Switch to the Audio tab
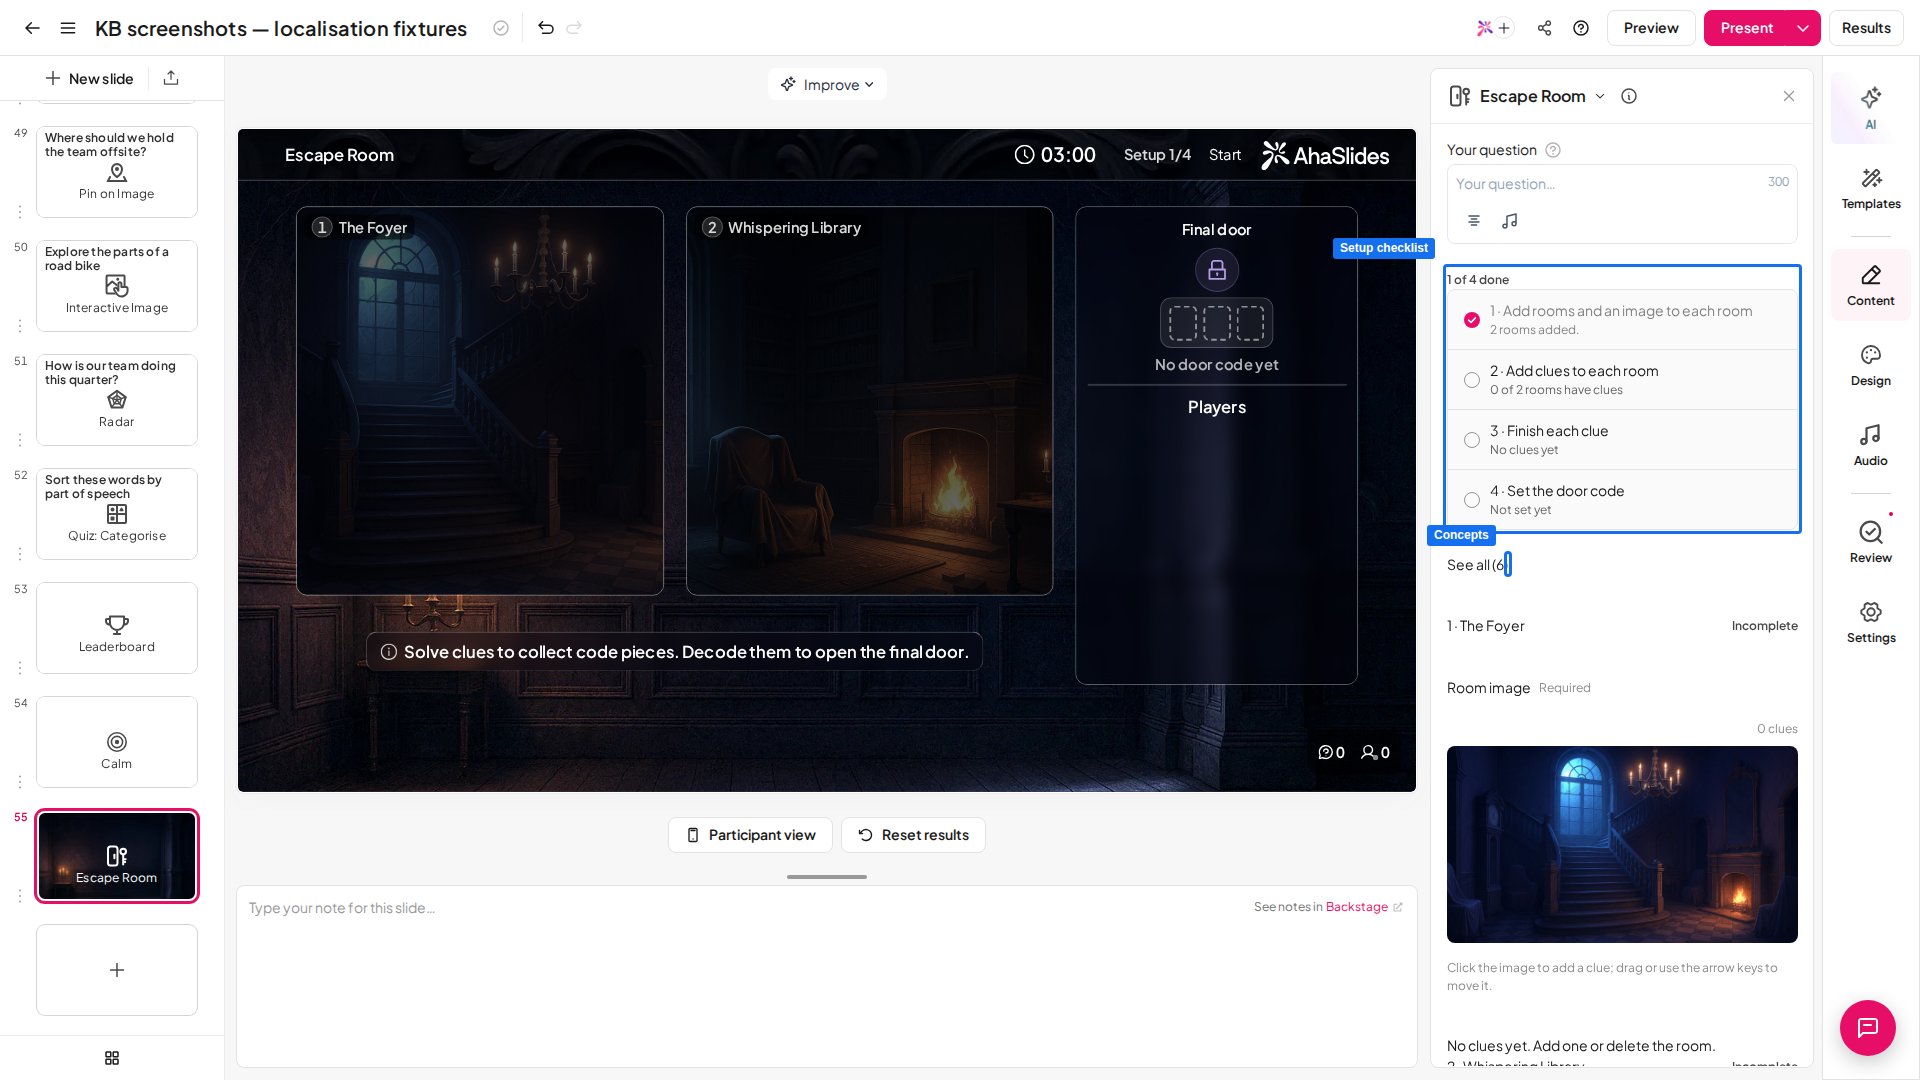Image resolution: width=1920 pixels, height=1080 pixels. click(x=1870, y=445)
